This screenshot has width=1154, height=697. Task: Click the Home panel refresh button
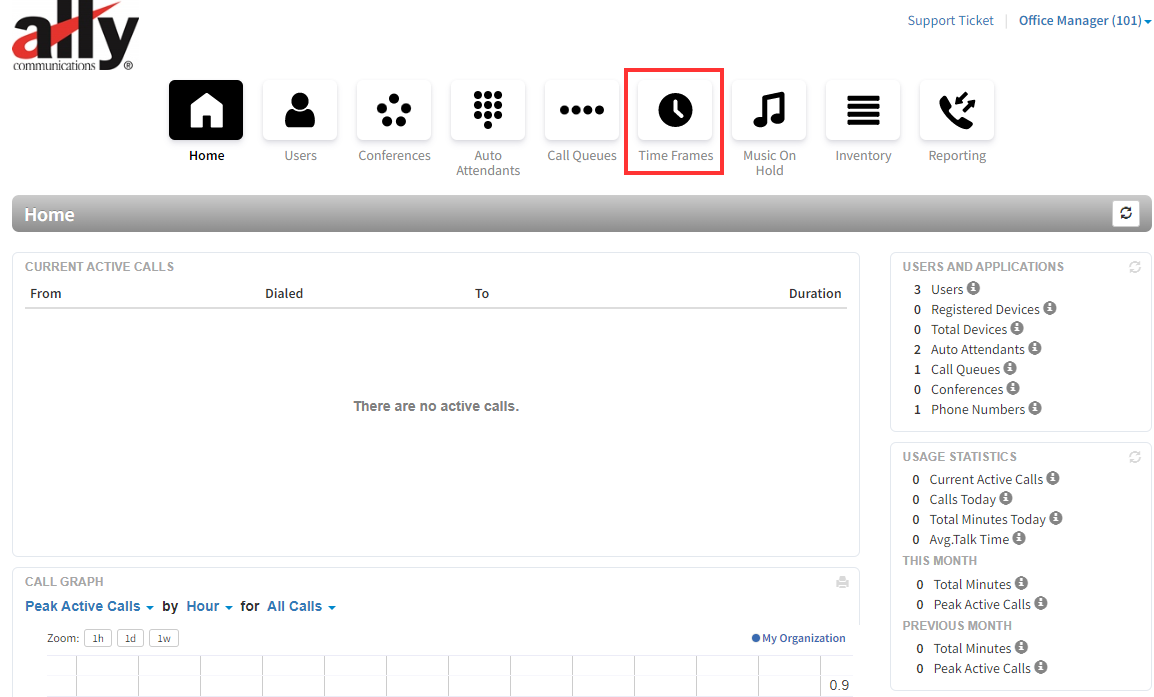point(1125,213)
